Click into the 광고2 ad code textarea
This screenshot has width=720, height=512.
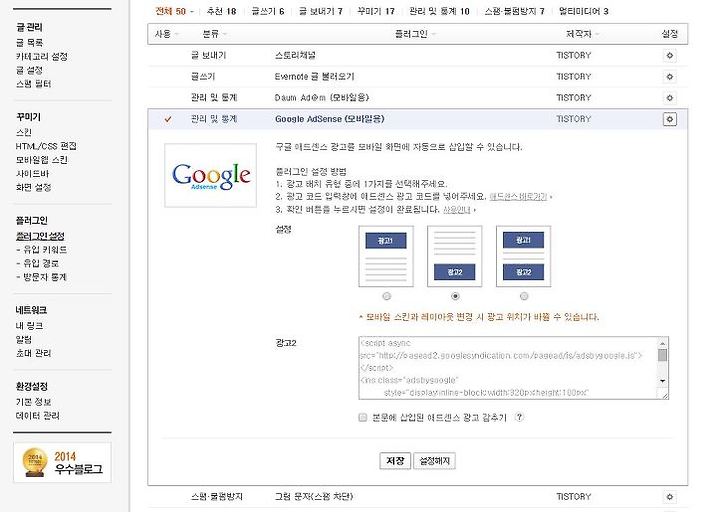pyautogui.click(x=508, y=368)
